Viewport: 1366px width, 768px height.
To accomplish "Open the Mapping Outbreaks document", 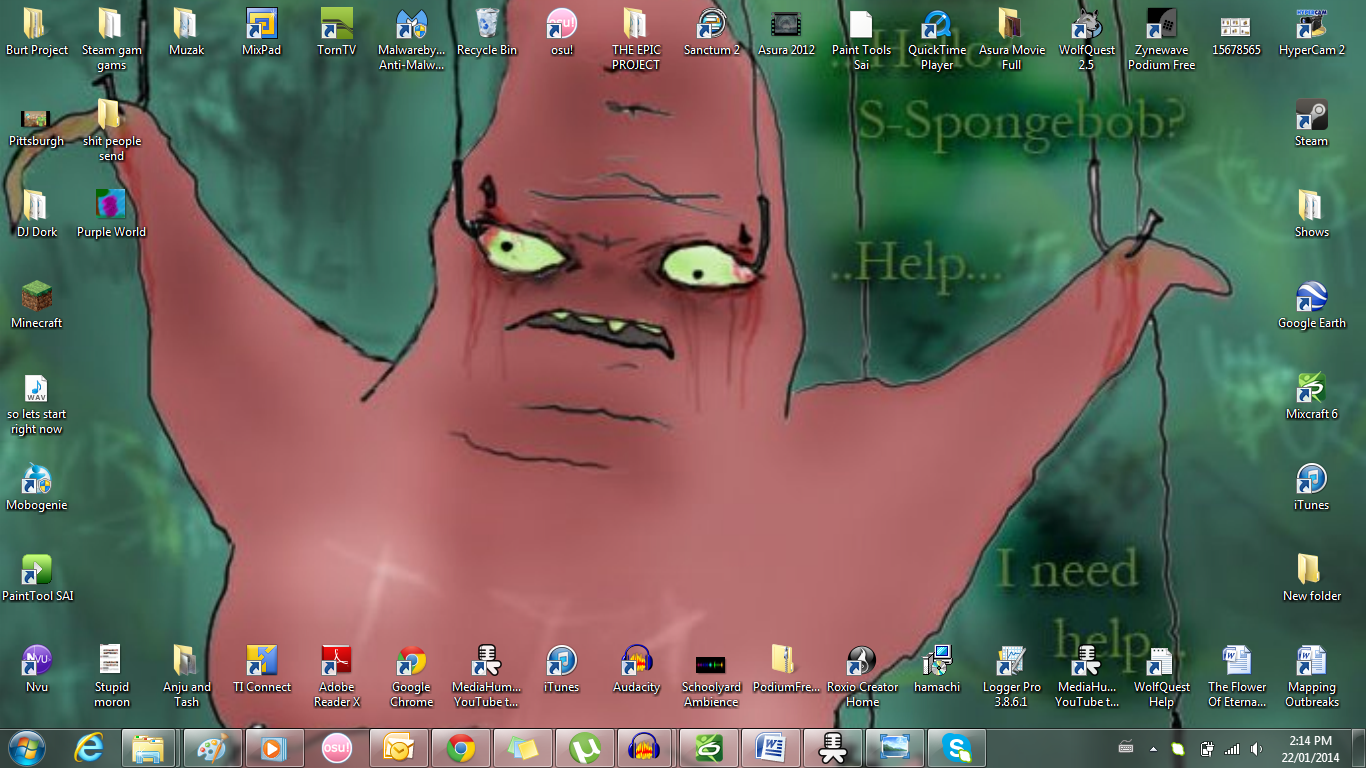I will point(1312,677).
